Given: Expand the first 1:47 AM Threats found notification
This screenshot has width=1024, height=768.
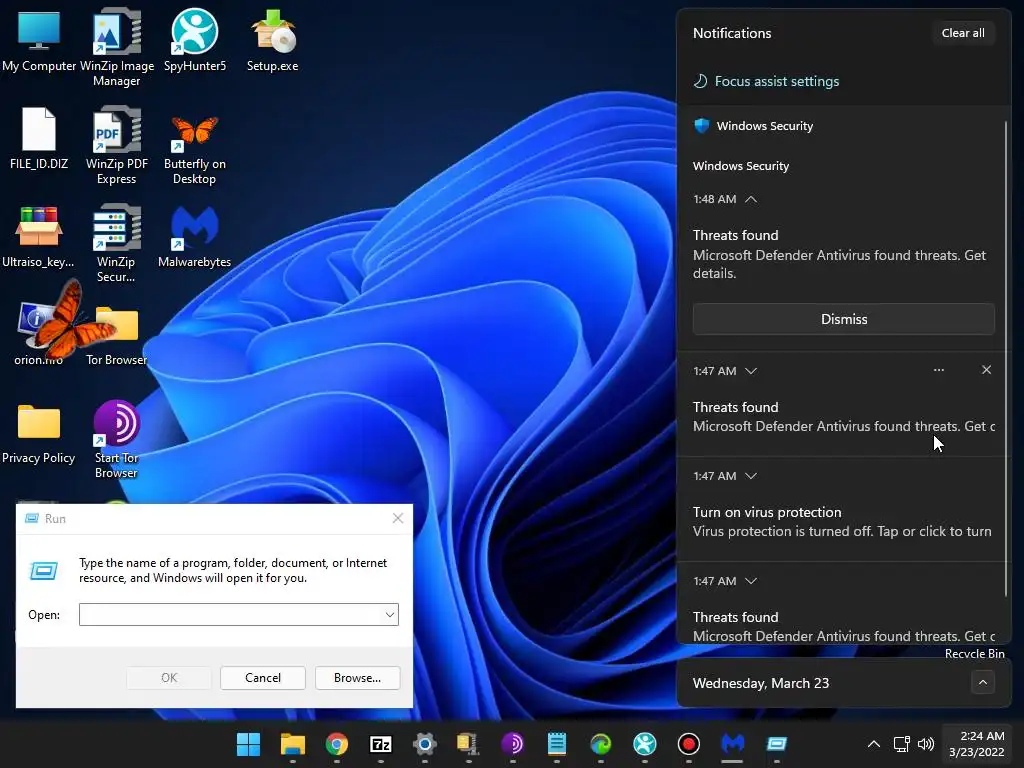Looking at the screenshot, I should pos(751,371).
